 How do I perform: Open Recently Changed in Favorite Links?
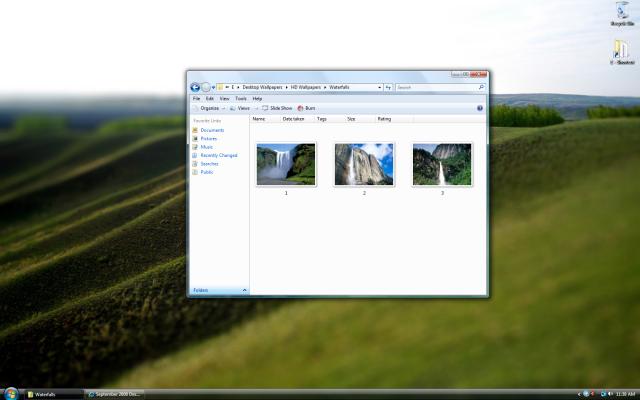click(219, 156)
